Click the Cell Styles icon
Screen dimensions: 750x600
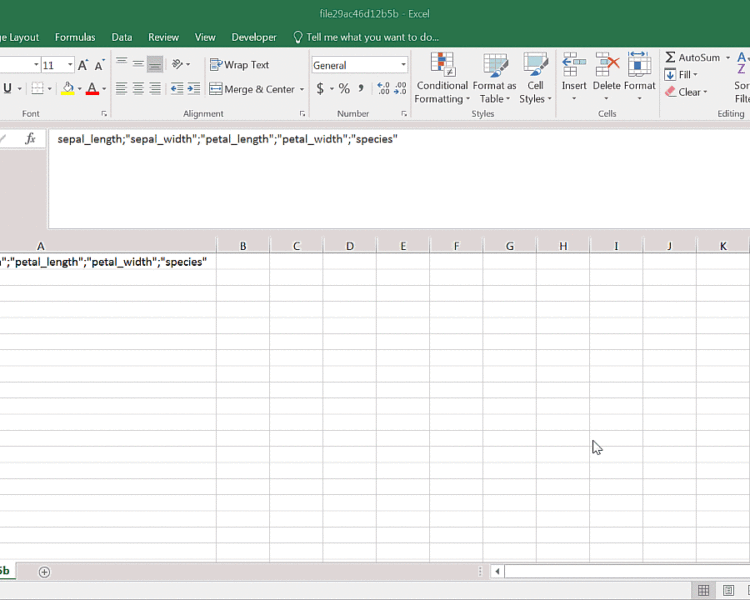pos(535,67)
